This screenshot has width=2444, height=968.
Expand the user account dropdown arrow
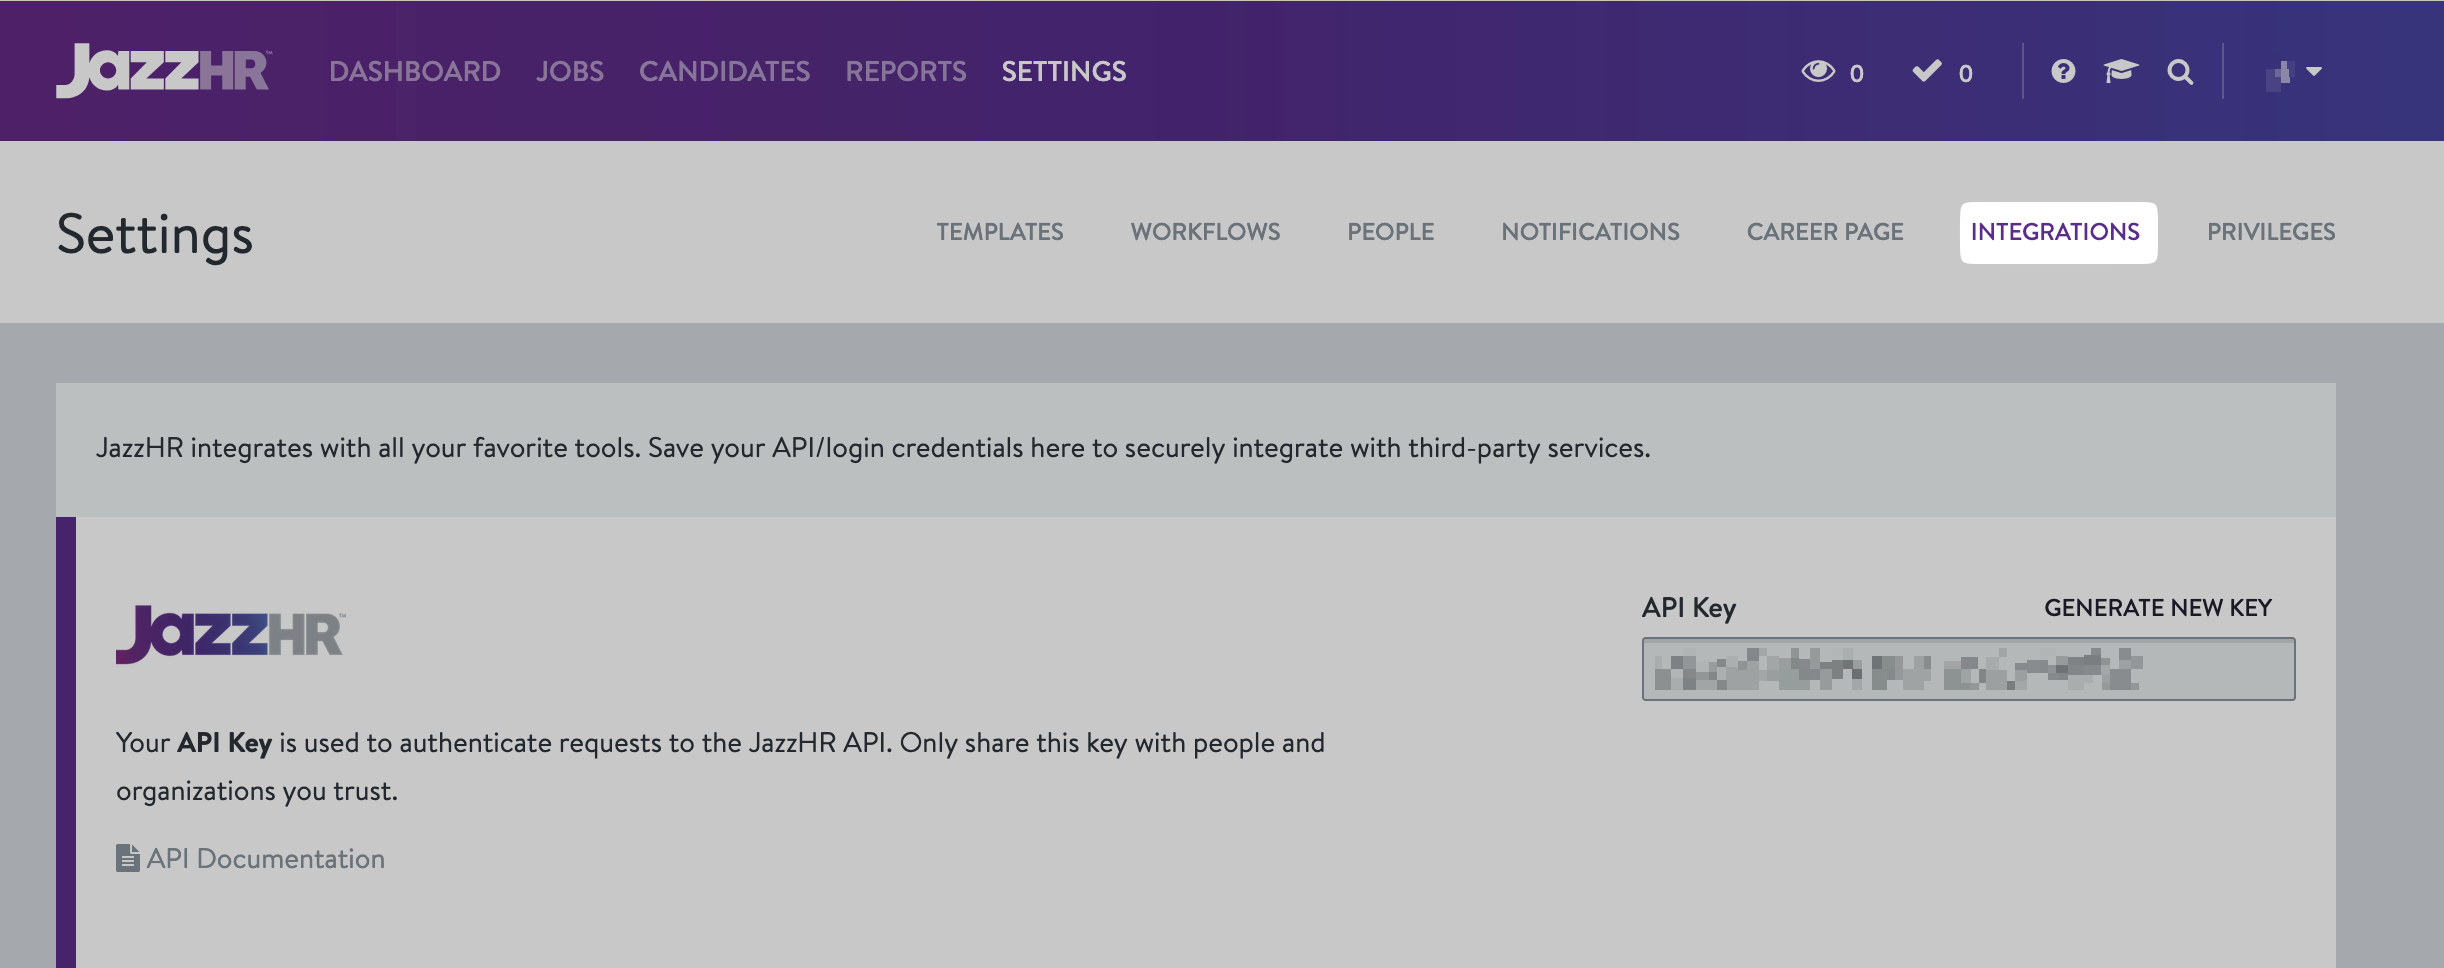2314,71
